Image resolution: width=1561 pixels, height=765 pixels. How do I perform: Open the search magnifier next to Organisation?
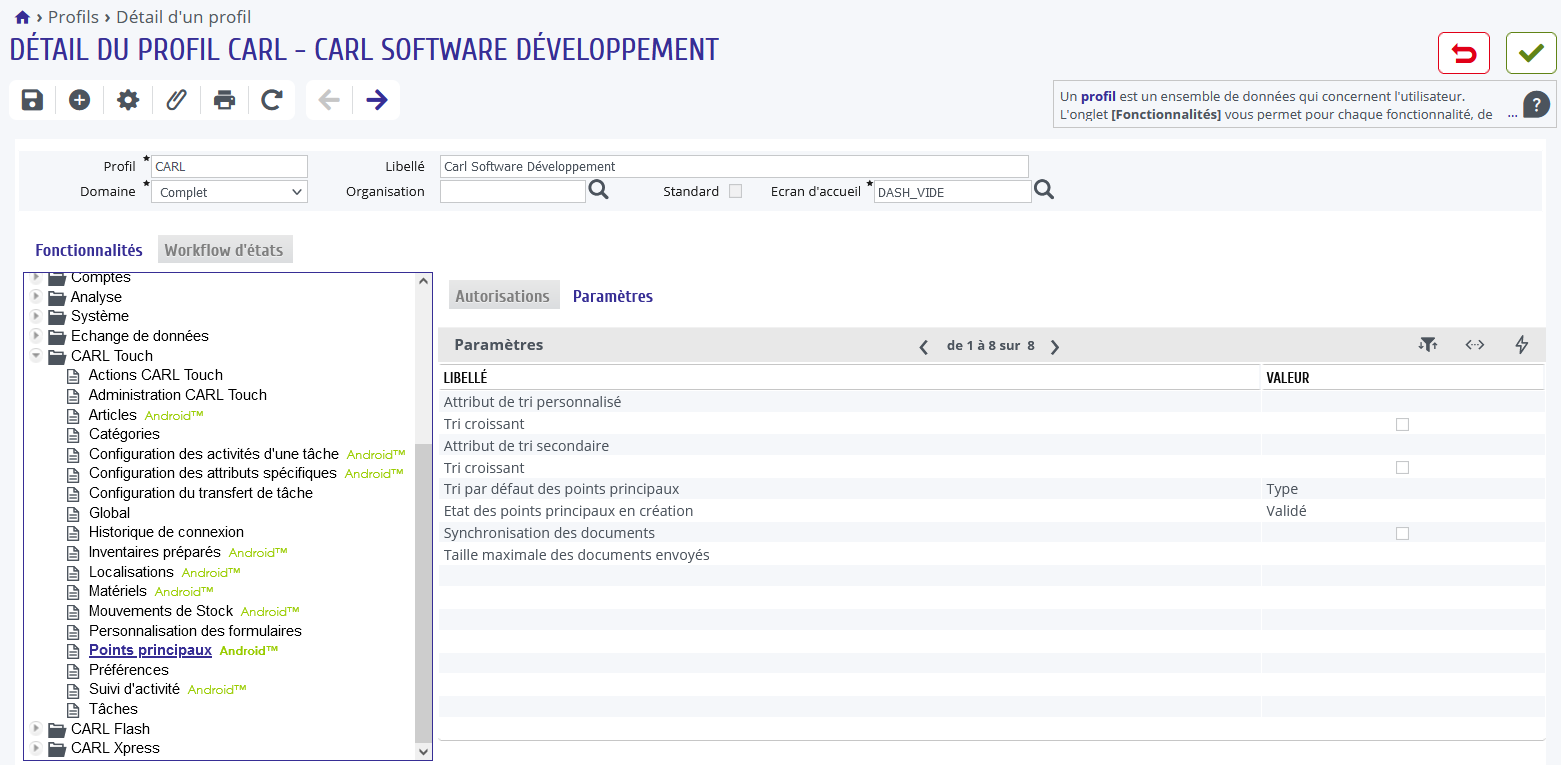[598, 190]
